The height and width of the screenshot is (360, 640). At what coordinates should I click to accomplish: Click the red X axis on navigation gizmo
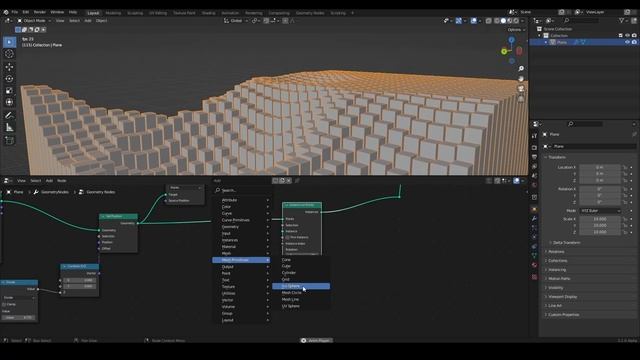point(519,51)
